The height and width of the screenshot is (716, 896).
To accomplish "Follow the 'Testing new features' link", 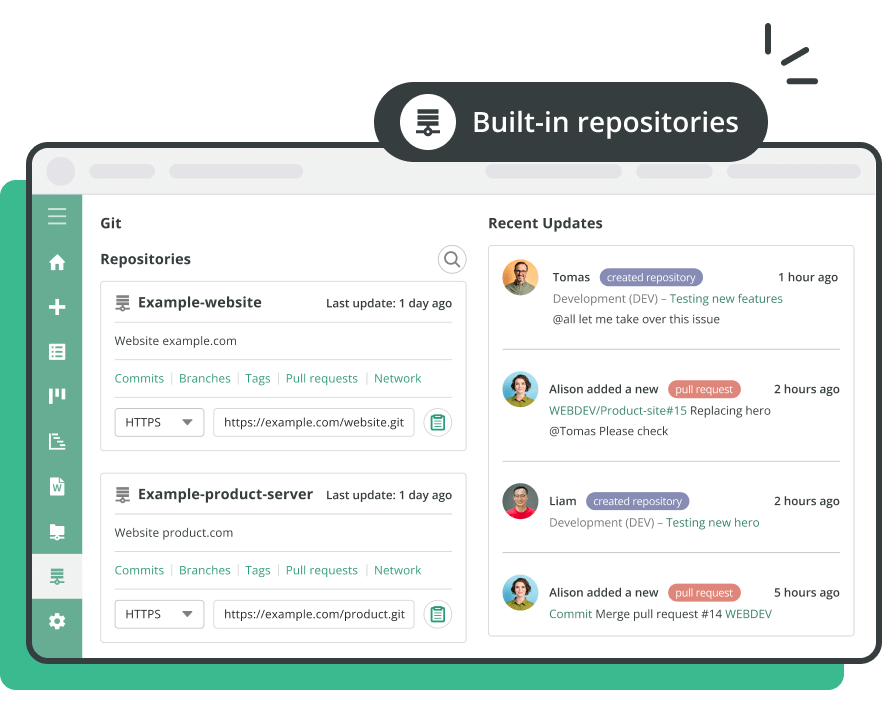I will [726, 299].
